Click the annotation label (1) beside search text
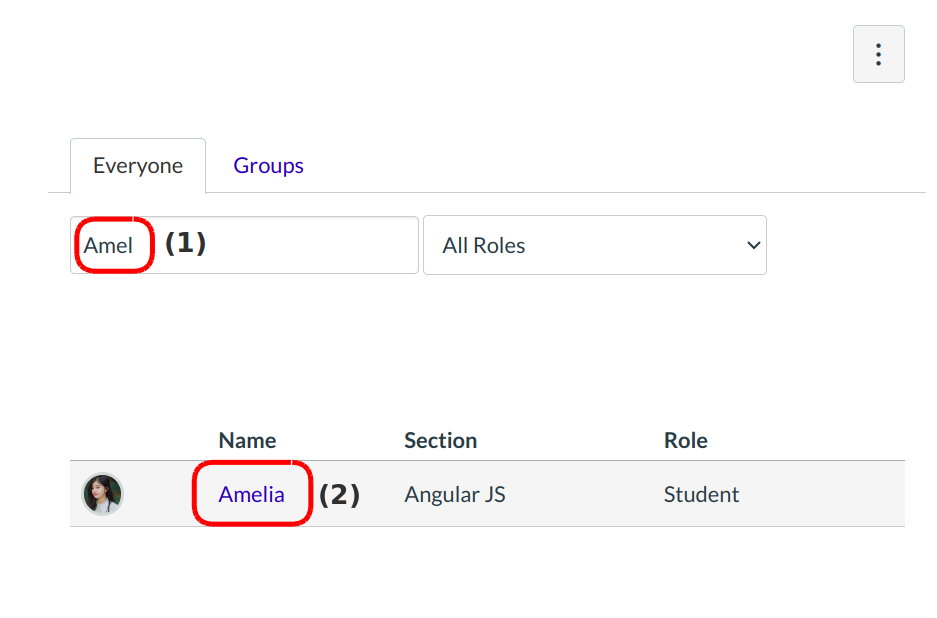 click(x=185, y=243)
